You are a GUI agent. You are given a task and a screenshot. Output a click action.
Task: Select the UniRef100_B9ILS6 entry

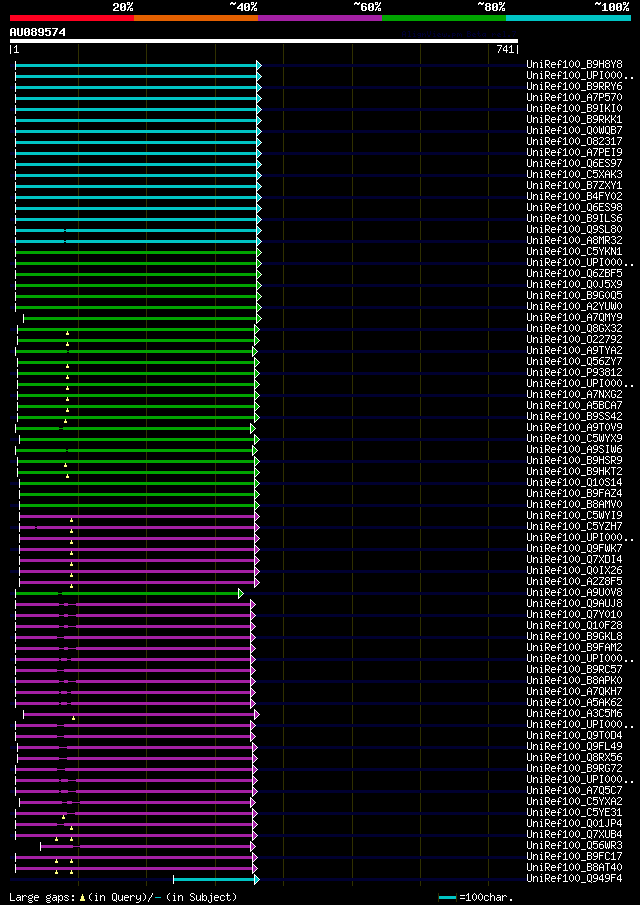pyautogui.click(x=574, y=218)
